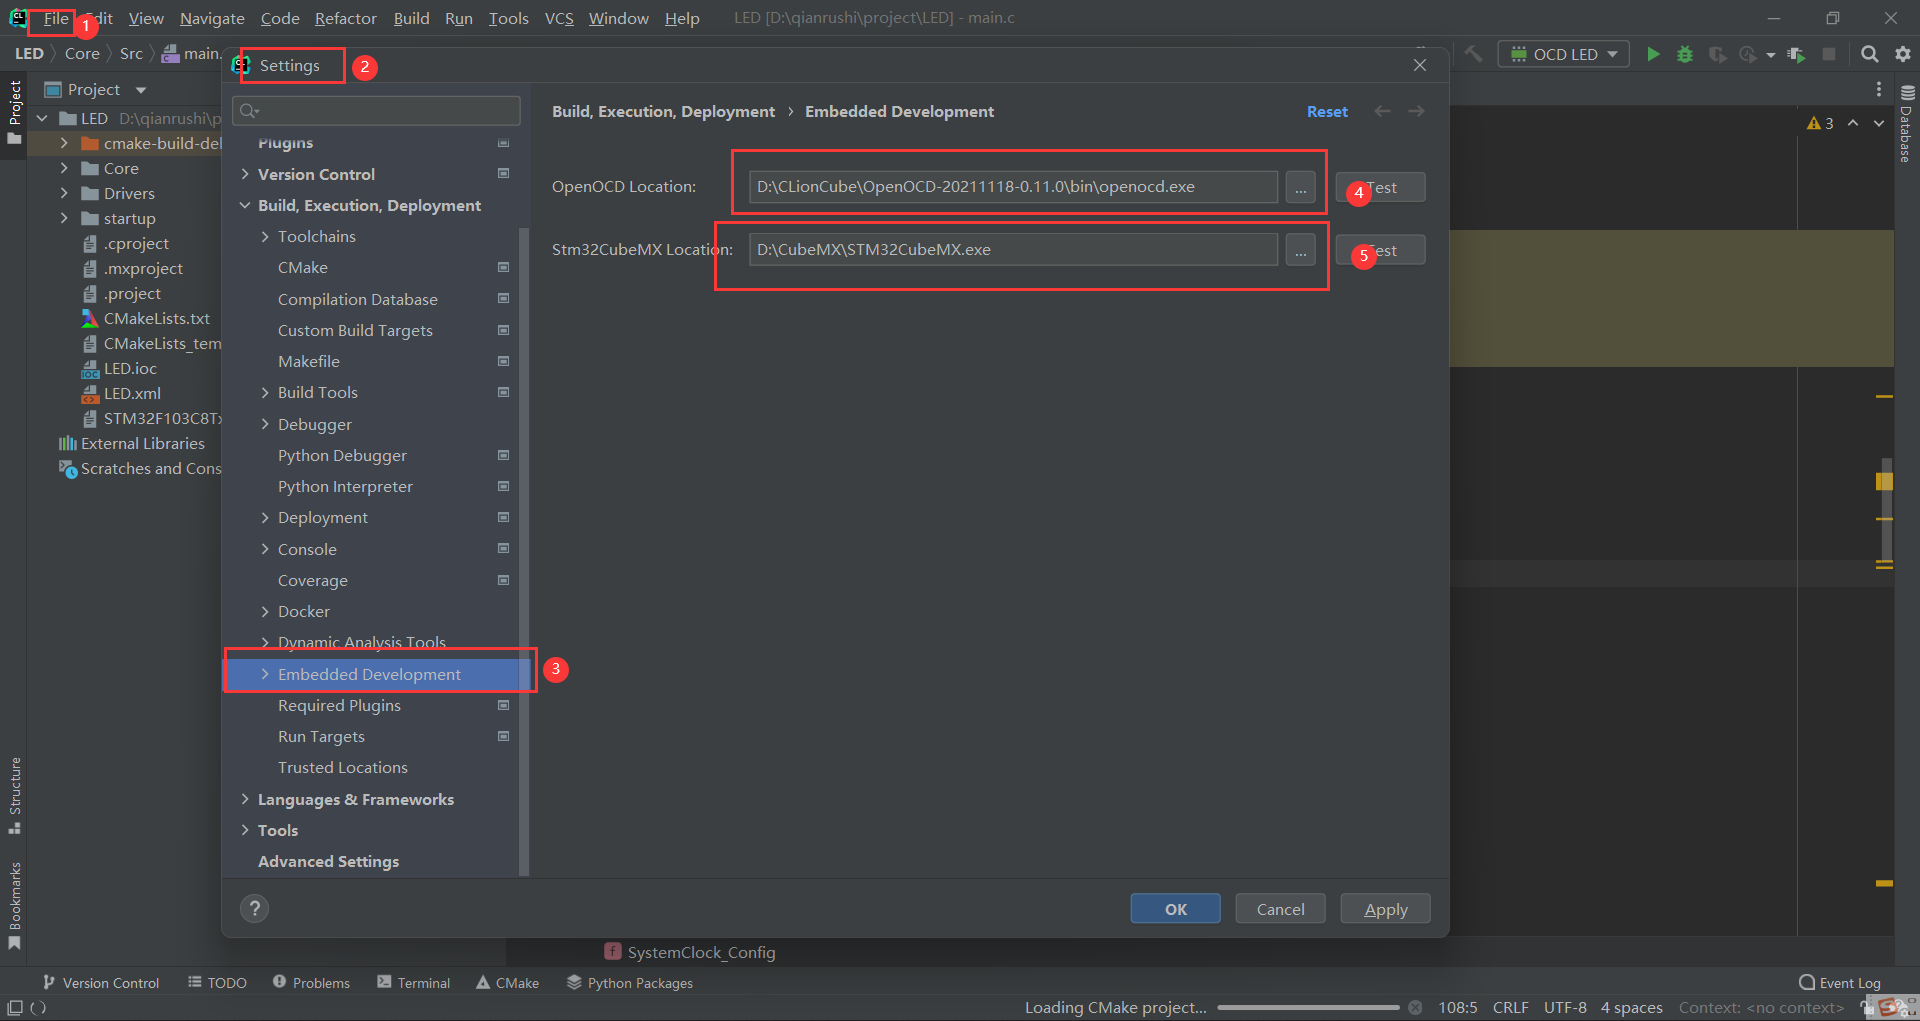Open Search Everywhere magnifier icon
The height and width of the screenshot is (1021, 1920).
[1869, 54]
